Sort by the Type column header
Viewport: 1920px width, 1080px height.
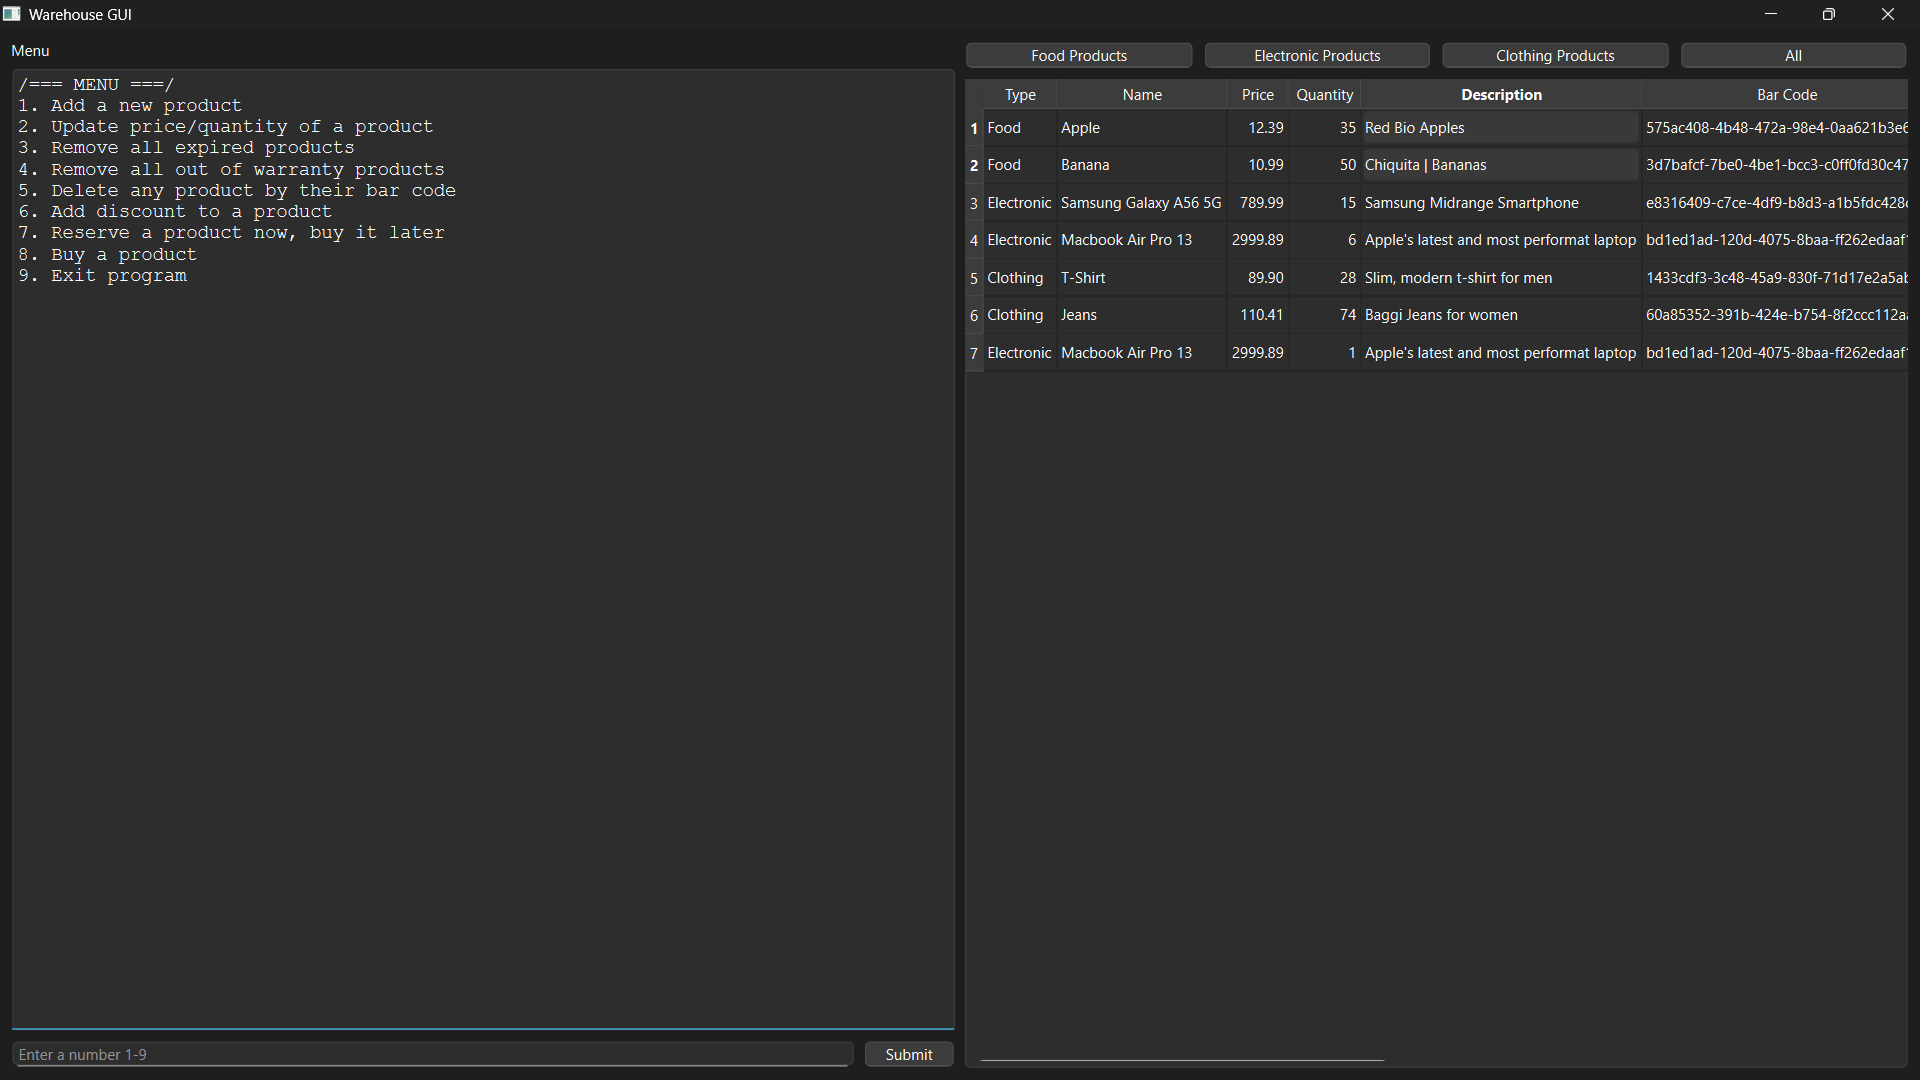coord(1019,95)
